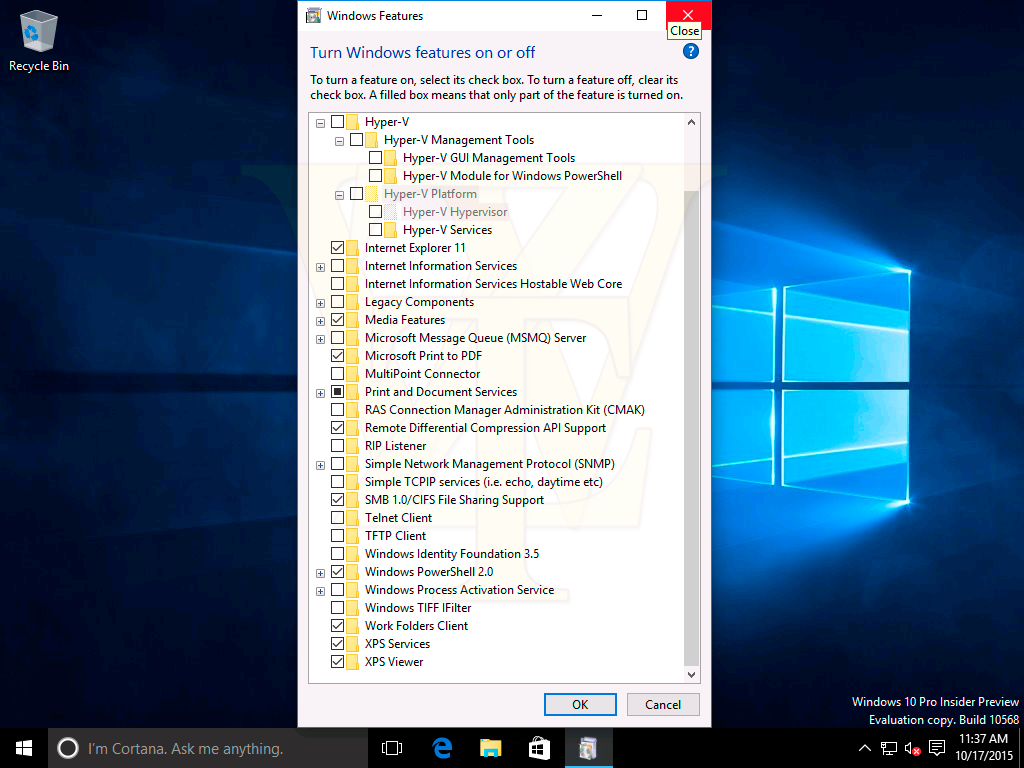The width and height of the screenshot is (1024, 768).
Task: Open Task View in the taskbar
Action: [x=392, y=747]
